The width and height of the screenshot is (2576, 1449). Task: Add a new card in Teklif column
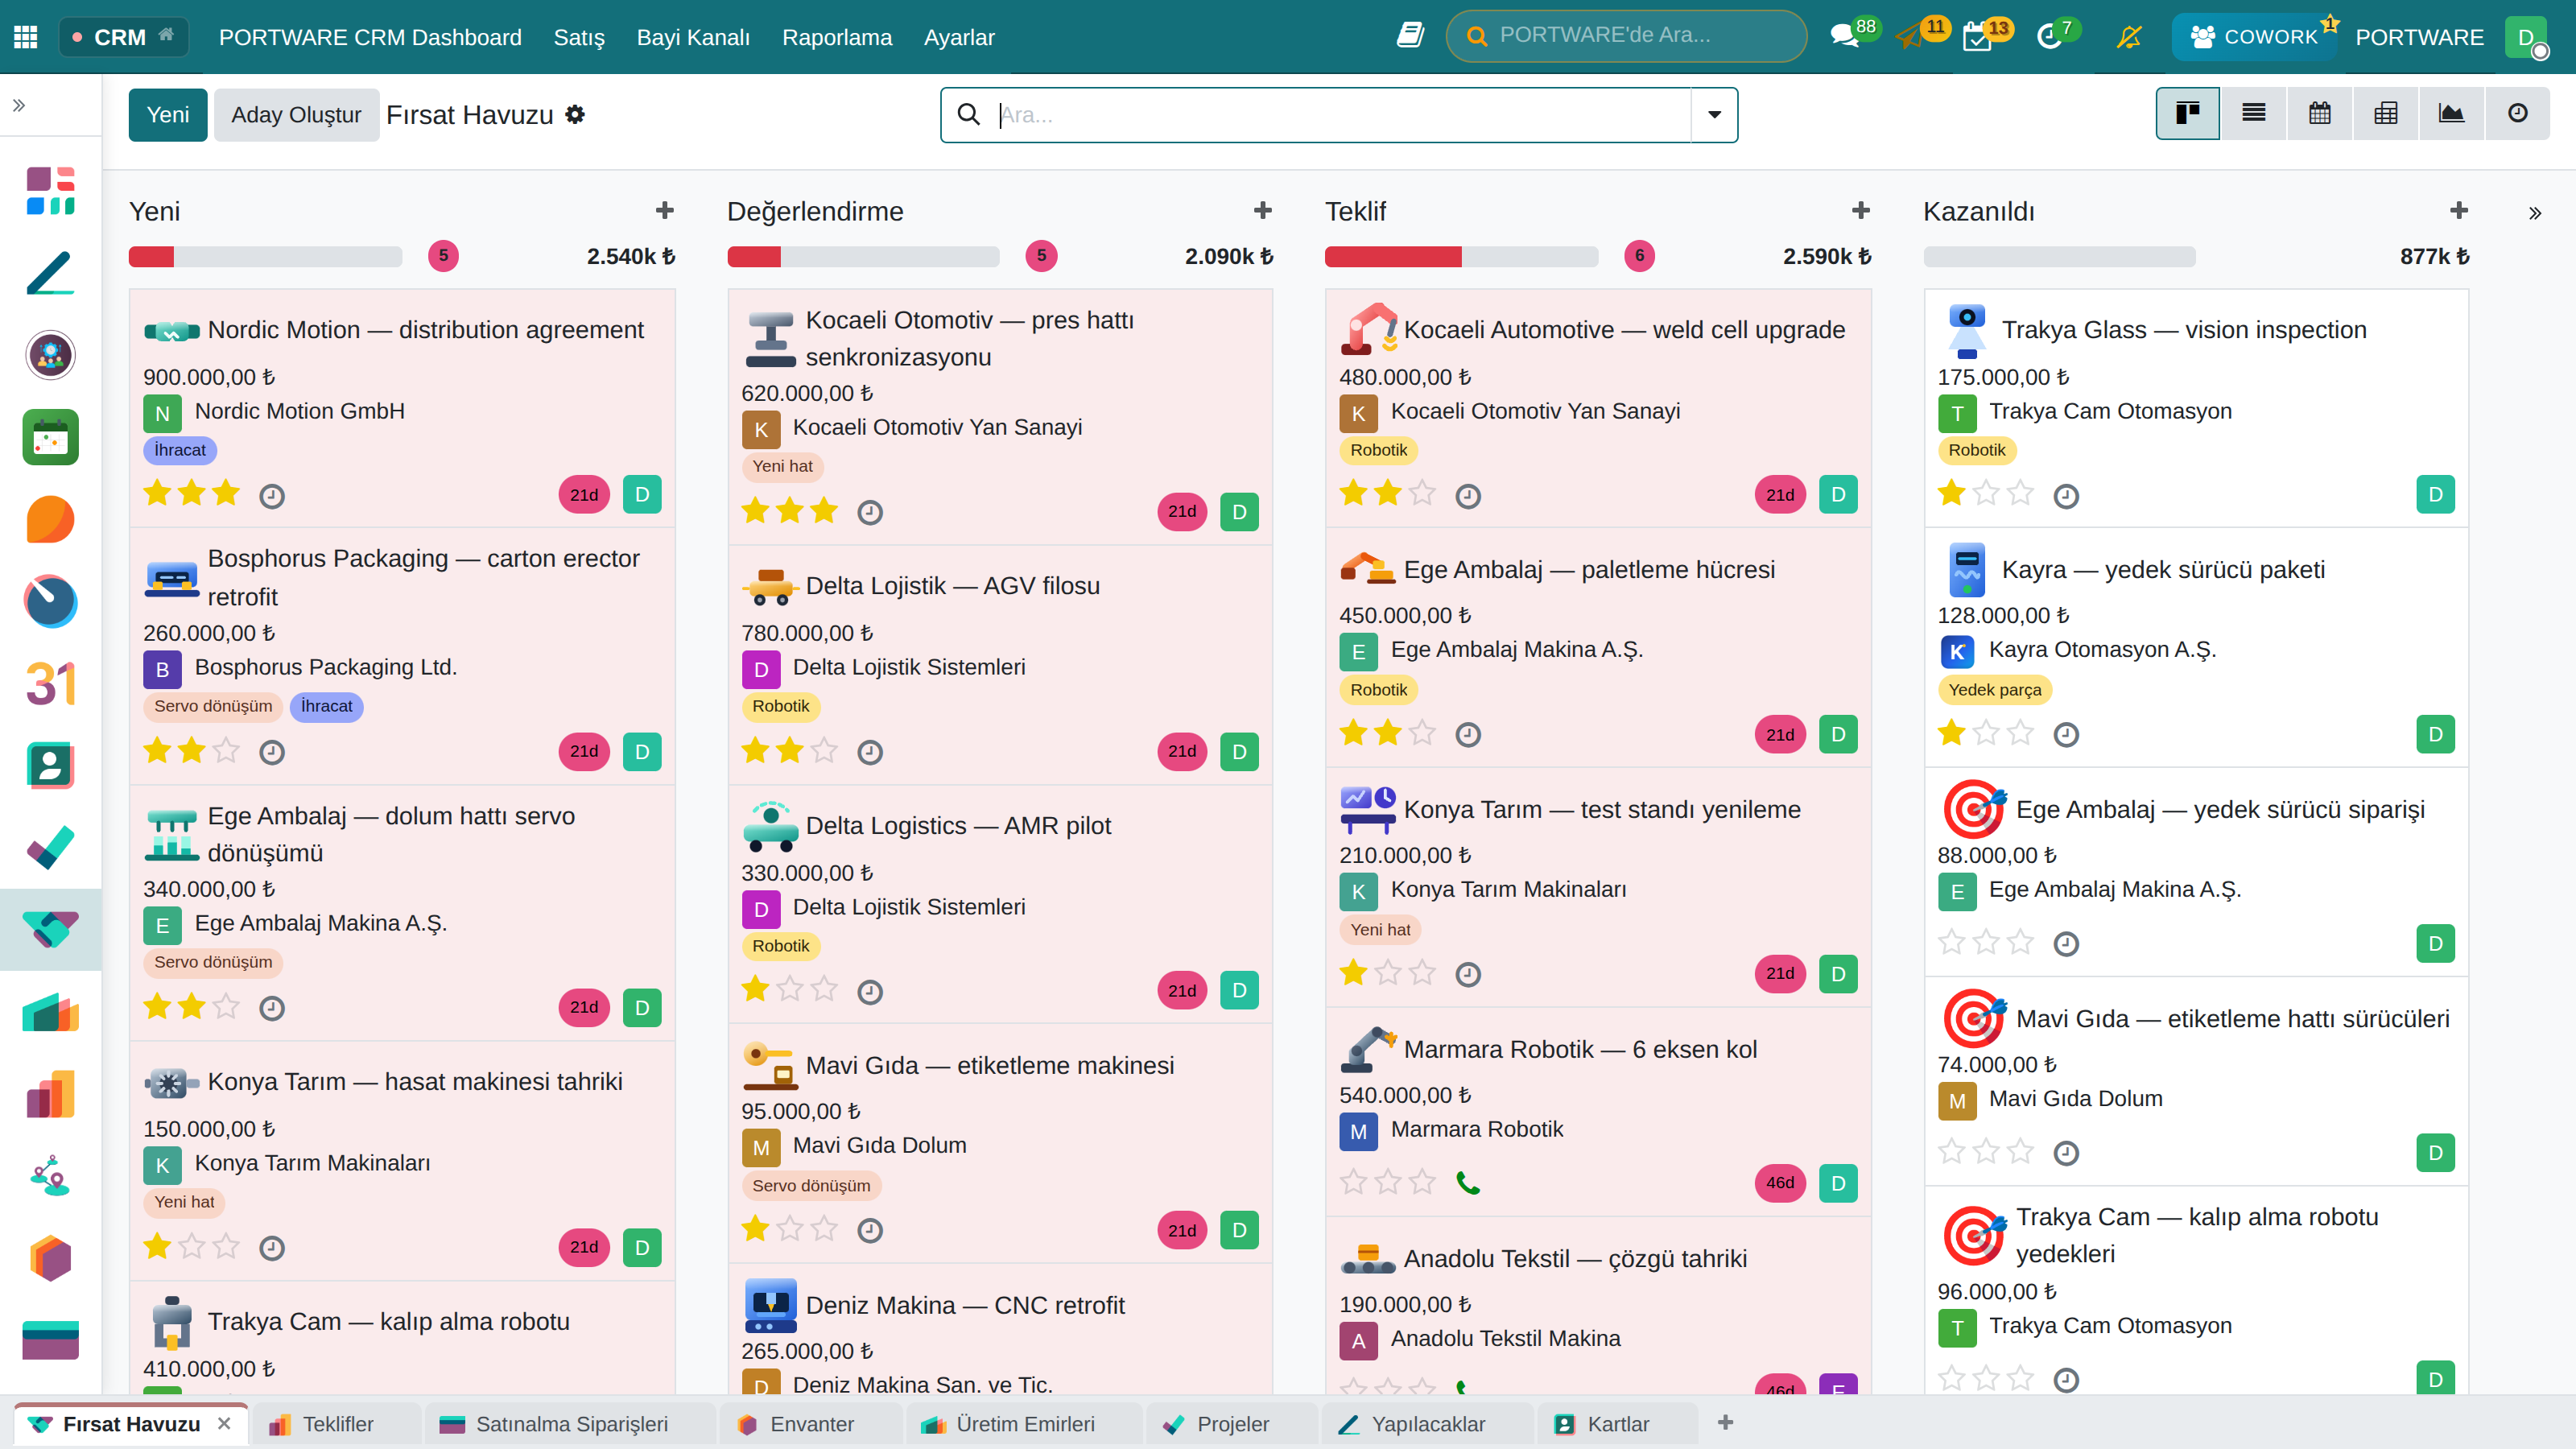pos(1860,210)
